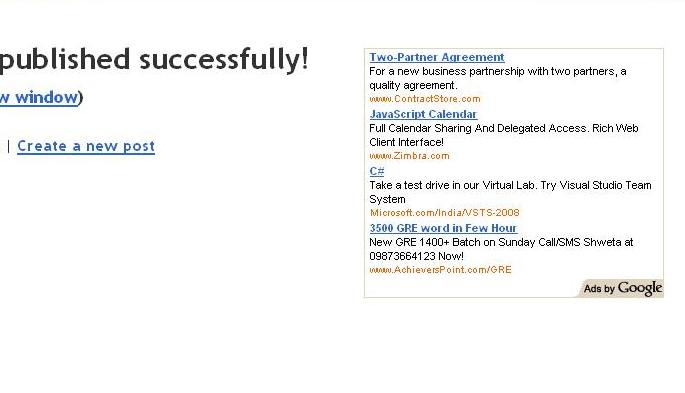Click the partially visible 'window' link

(x=39, y=97)
